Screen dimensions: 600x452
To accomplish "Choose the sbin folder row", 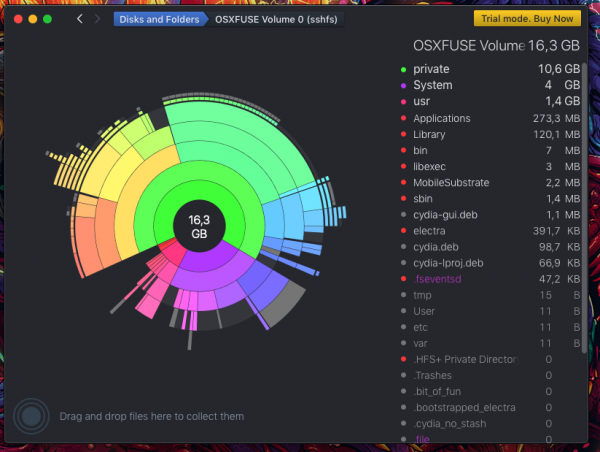I will click(x=490, y=199).
